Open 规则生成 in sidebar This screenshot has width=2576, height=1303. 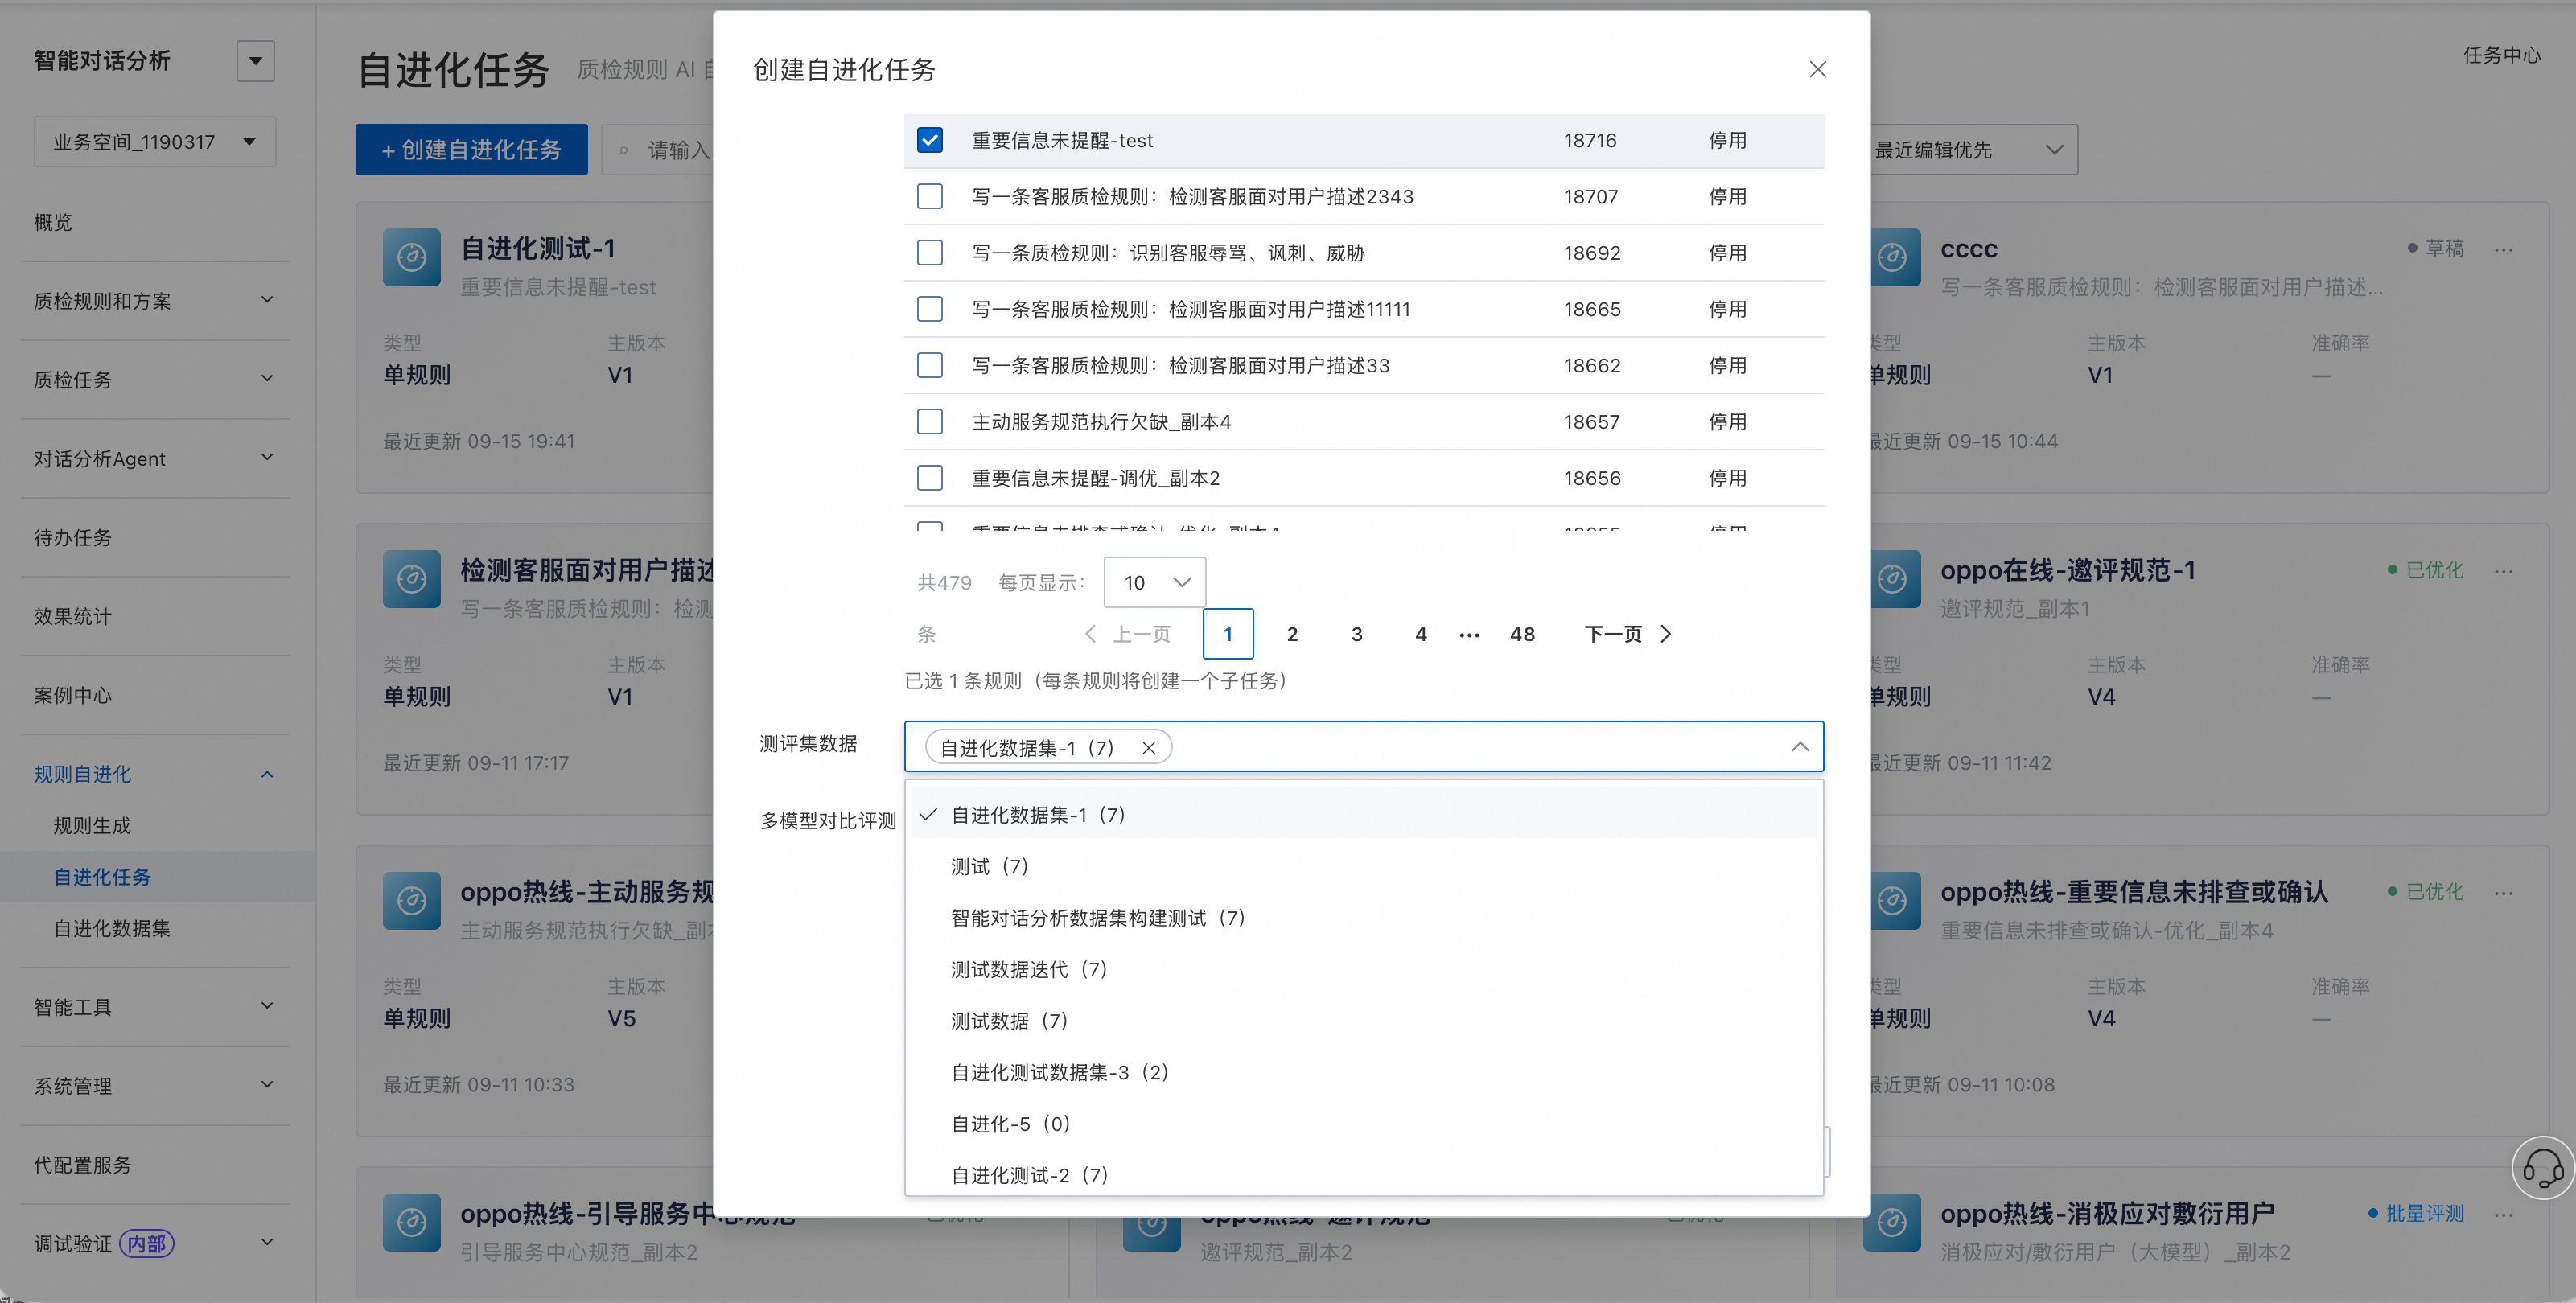(x=92, y=826)
